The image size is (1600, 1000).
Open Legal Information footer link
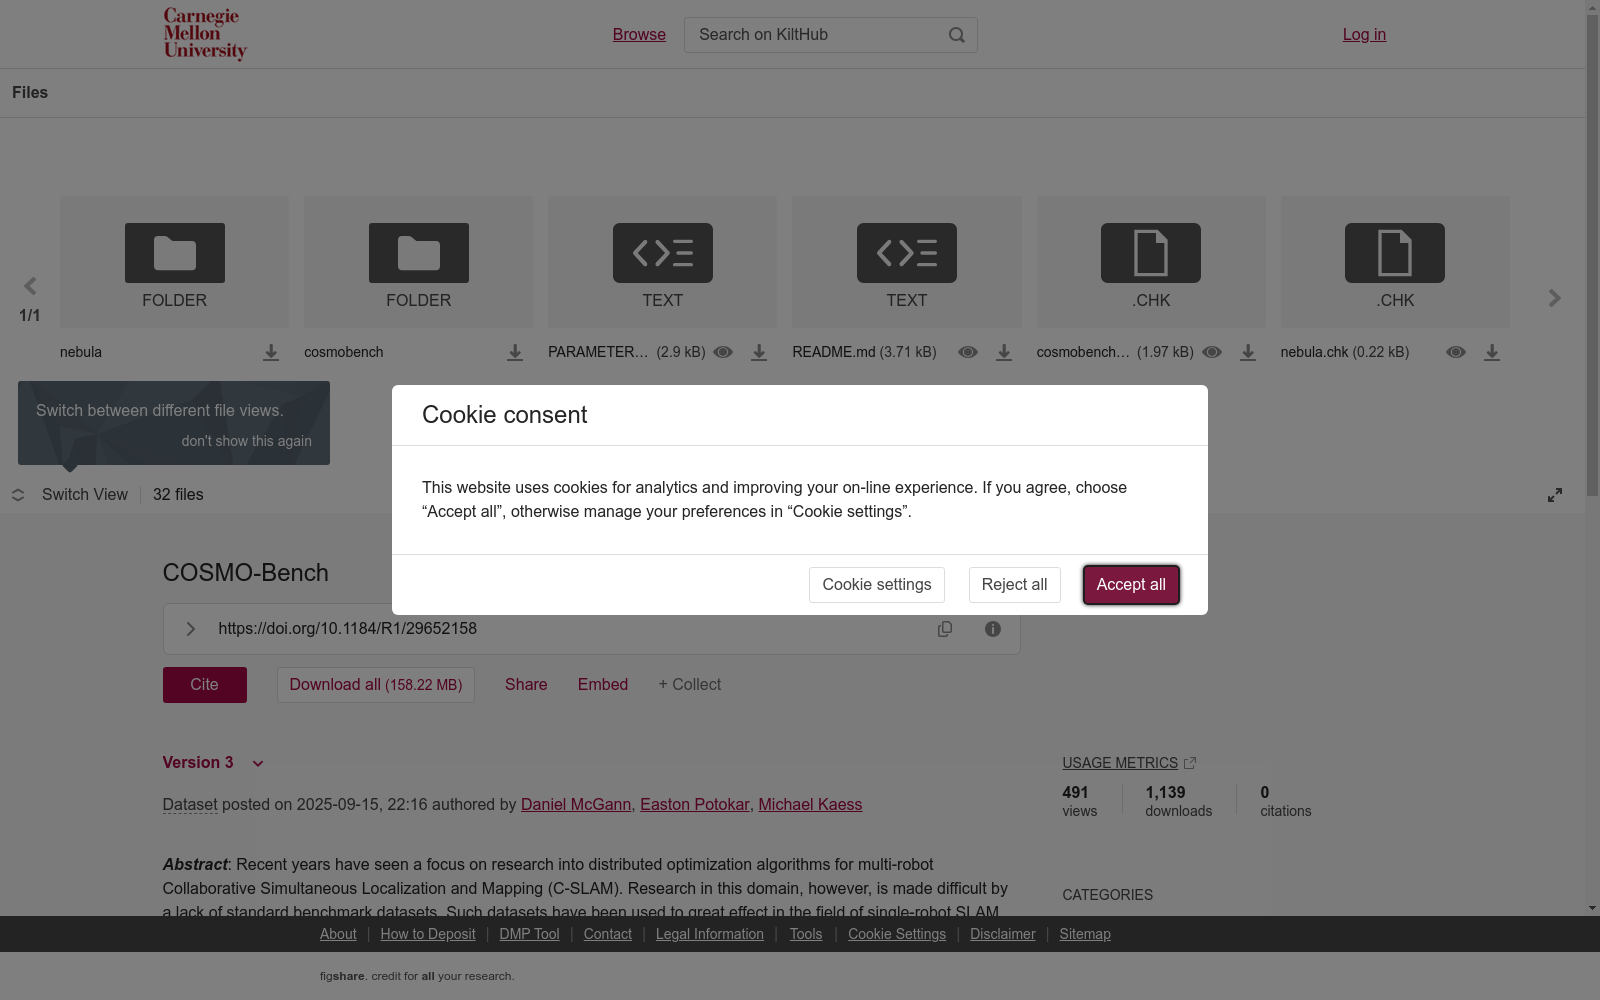click(710, 934)
